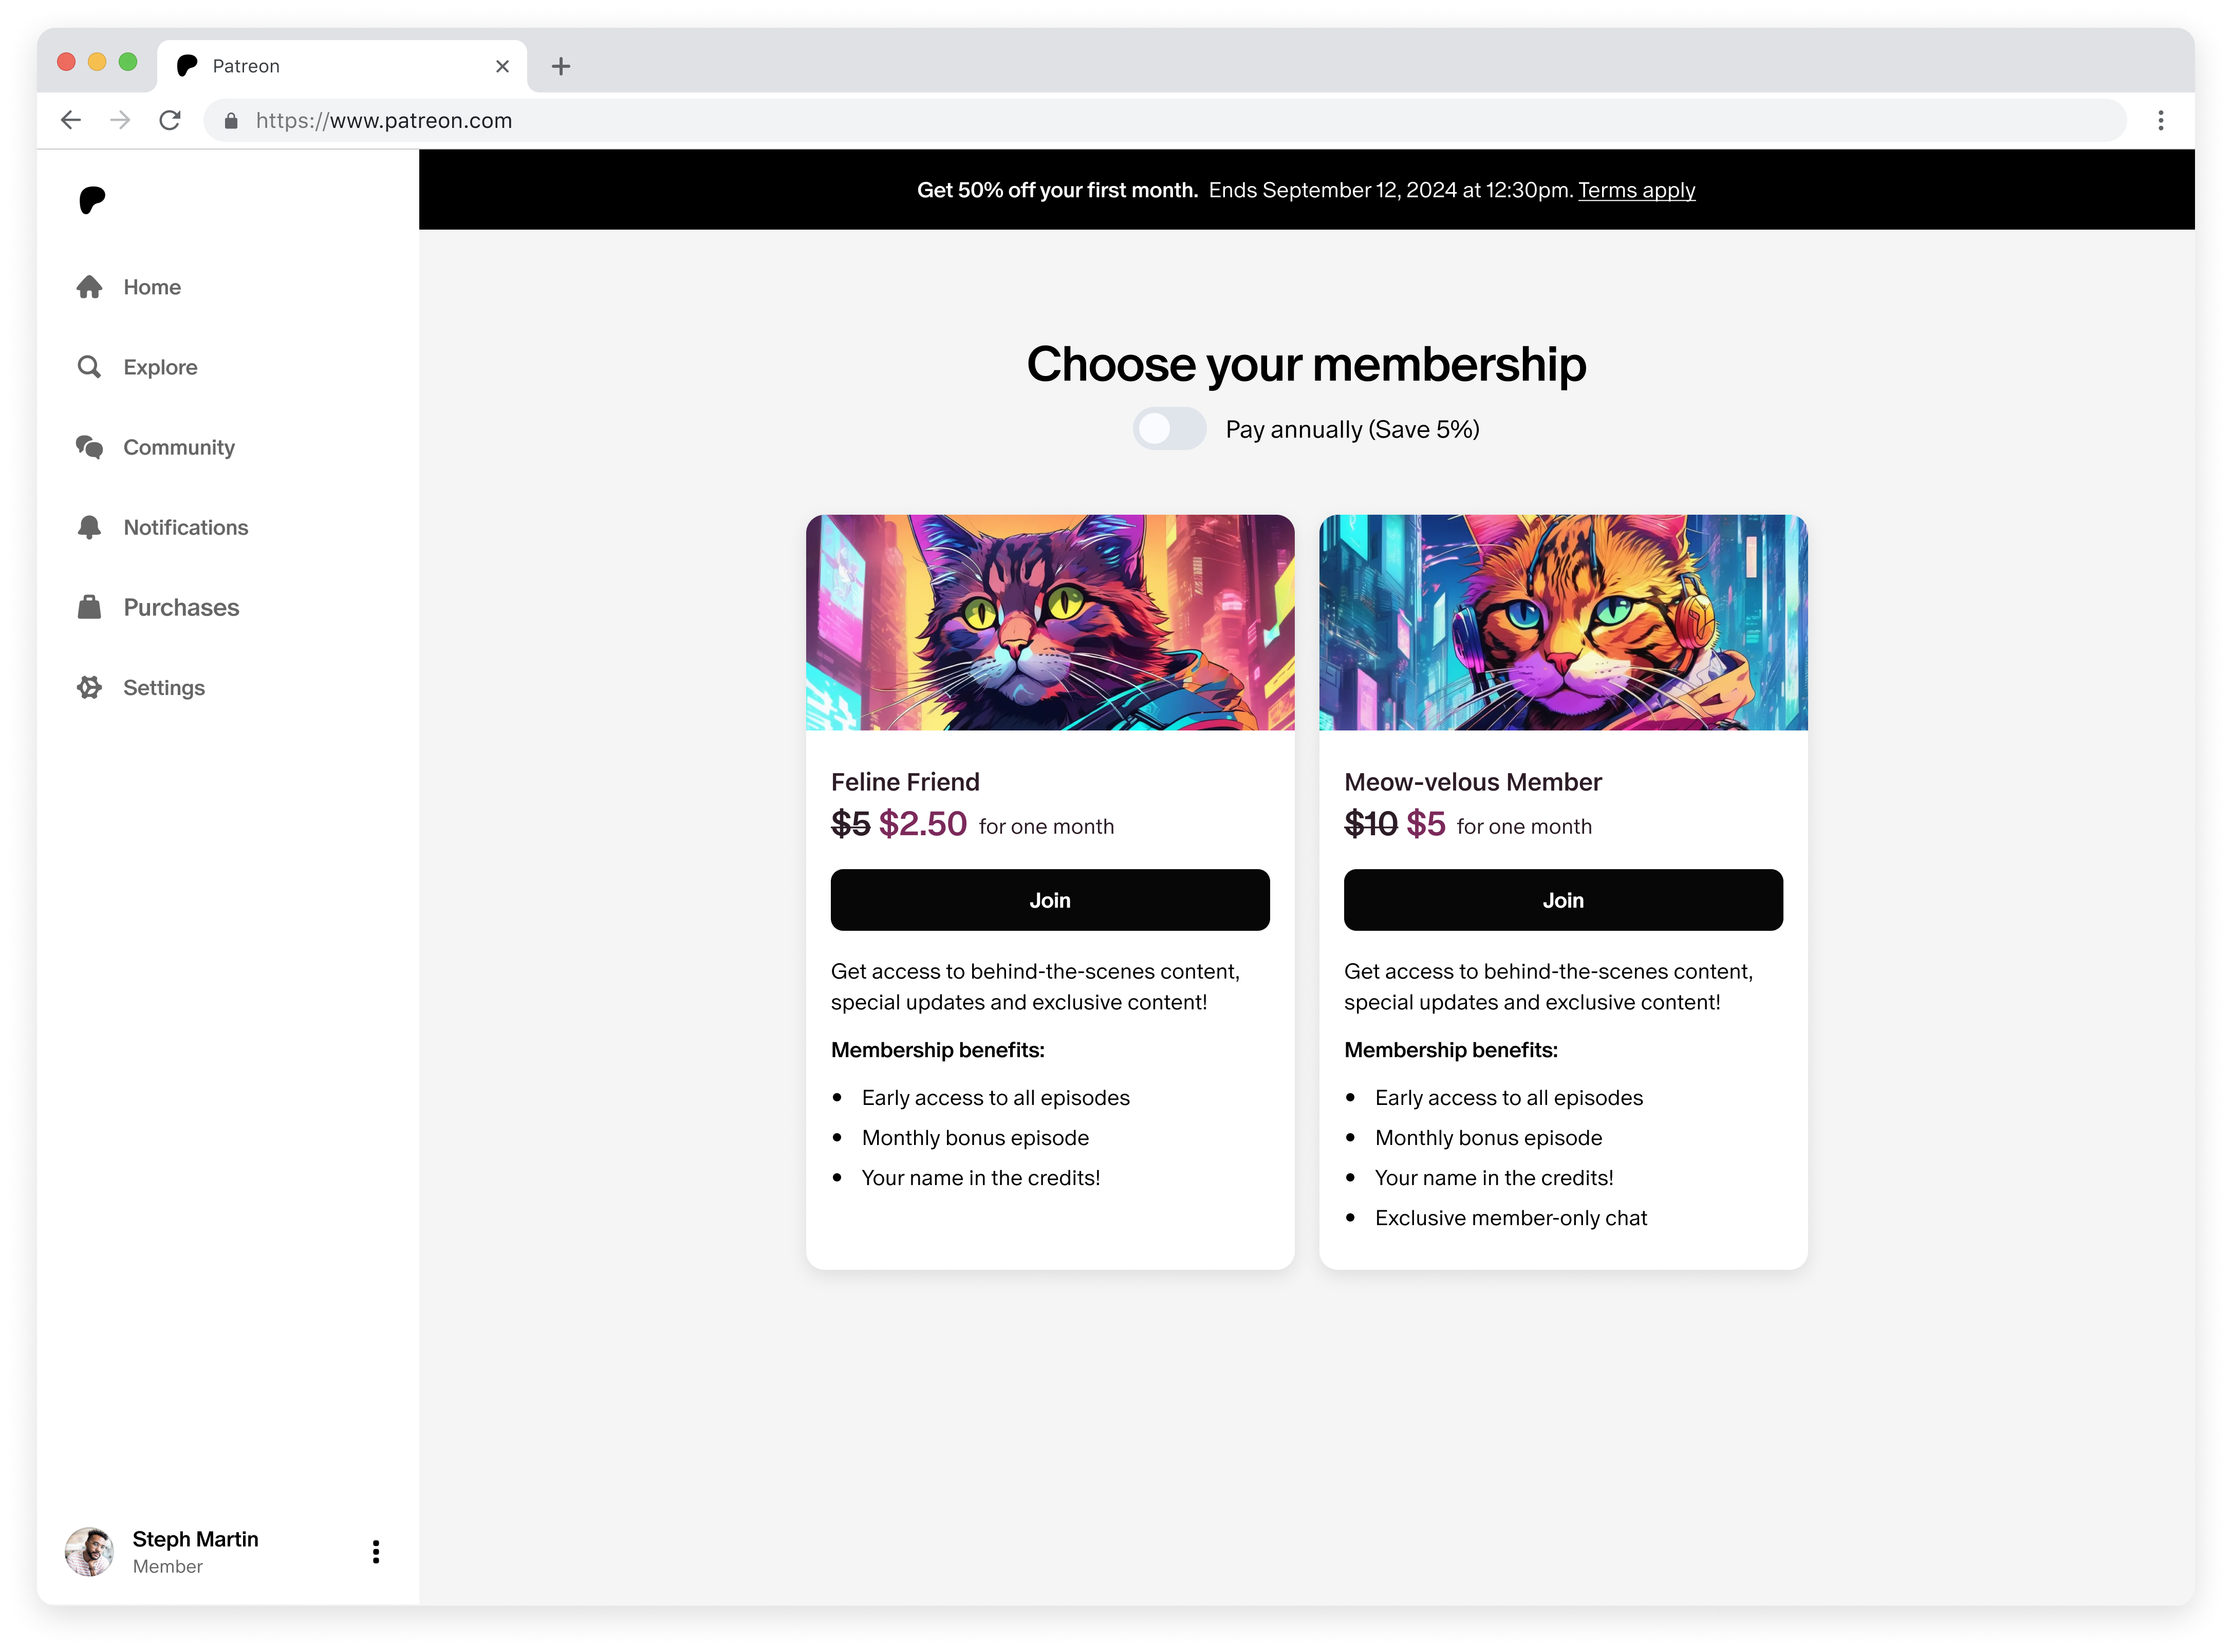Image resolution: width=2232 pixels, height=1652 pixels.
Task: Open Purchases shopping bag icon
Action: pyautogui.click(x=90, y=607)
